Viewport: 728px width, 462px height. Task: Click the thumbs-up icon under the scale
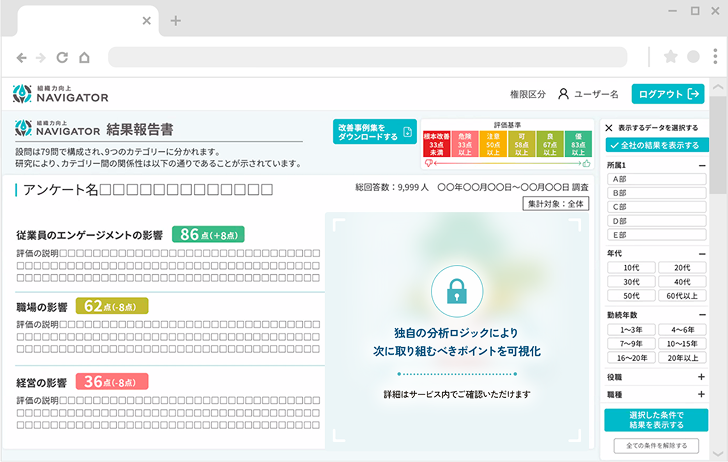586,163
